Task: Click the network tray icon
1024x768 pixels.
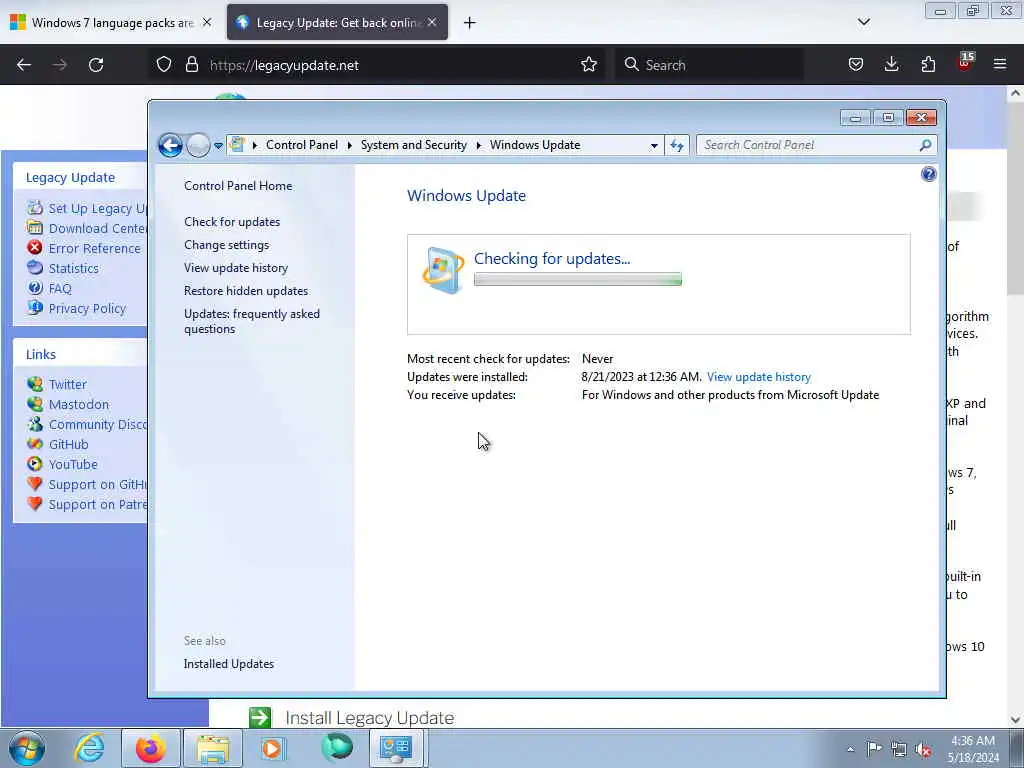Action: tap(899, 749)
